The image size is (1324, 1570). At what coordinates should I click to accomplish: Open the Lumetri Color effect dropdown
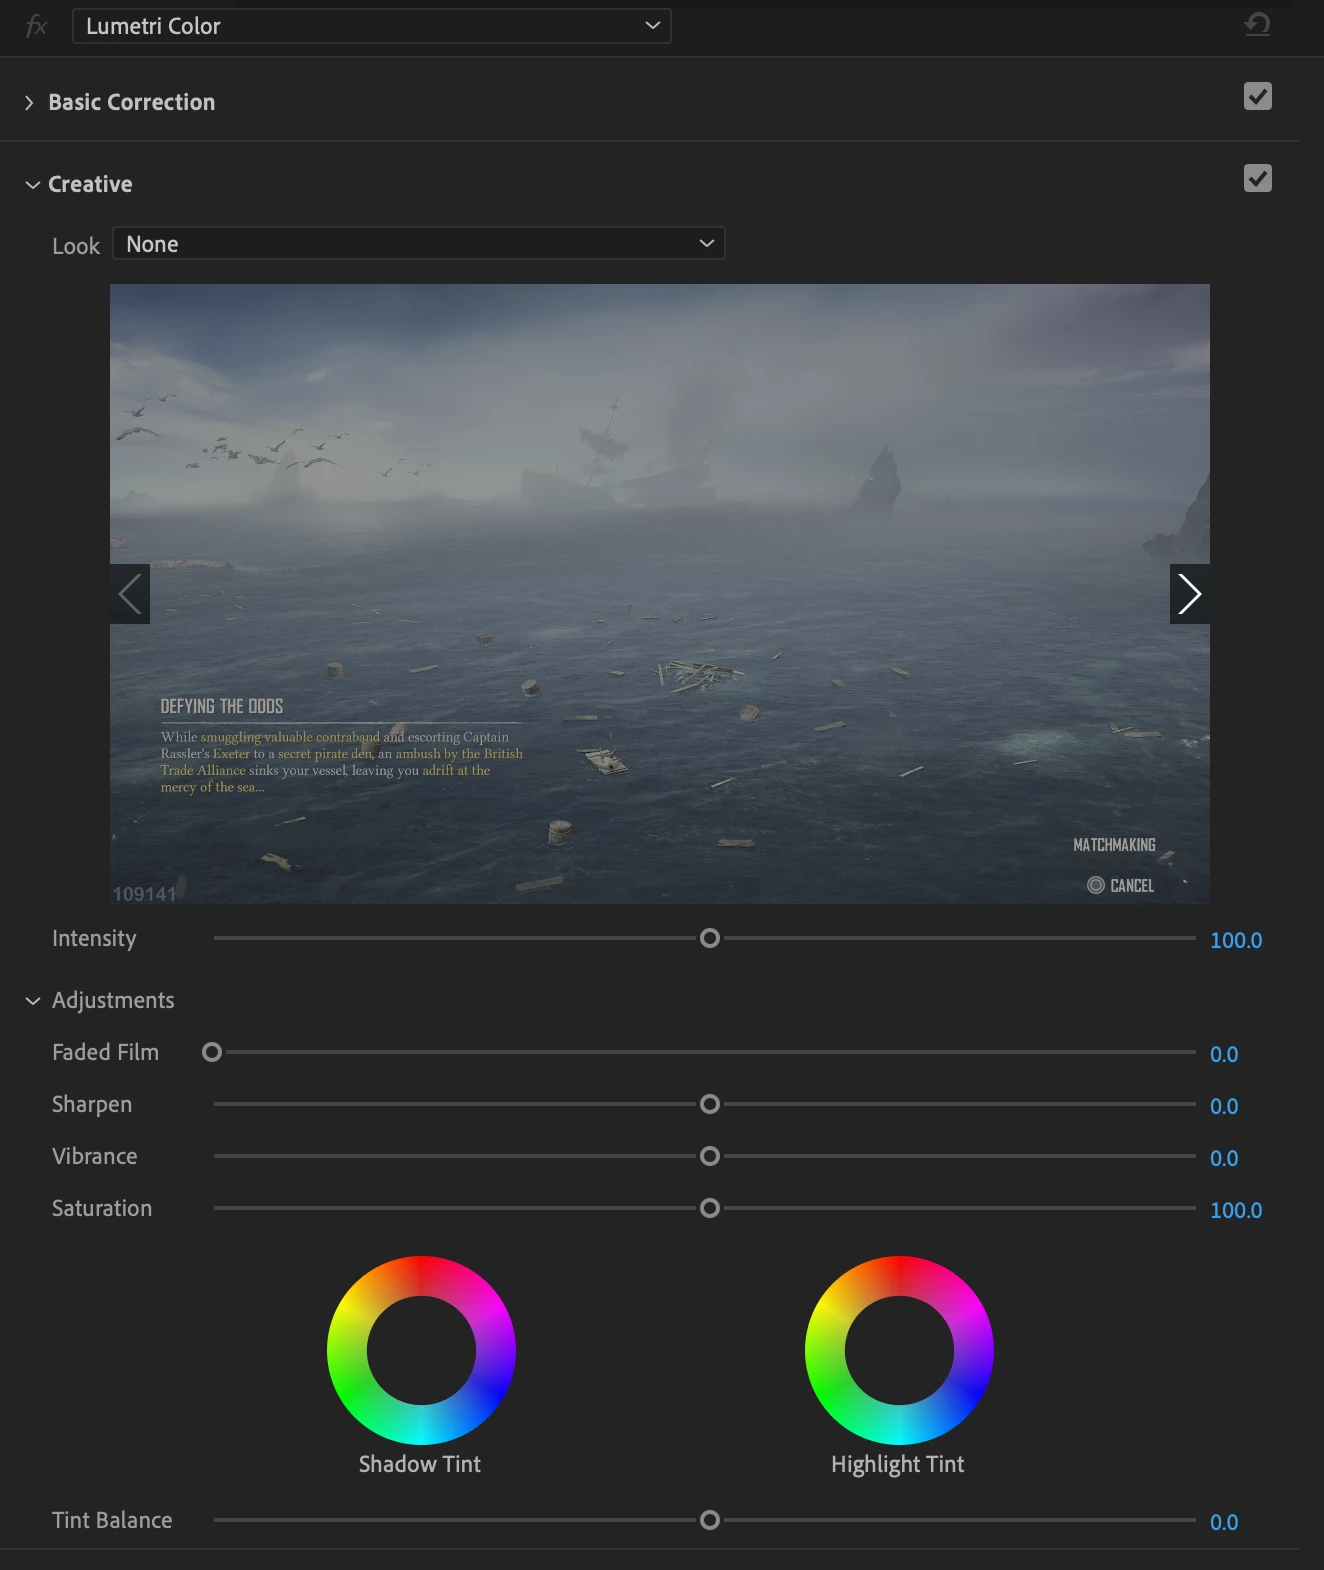coord(372,26)
